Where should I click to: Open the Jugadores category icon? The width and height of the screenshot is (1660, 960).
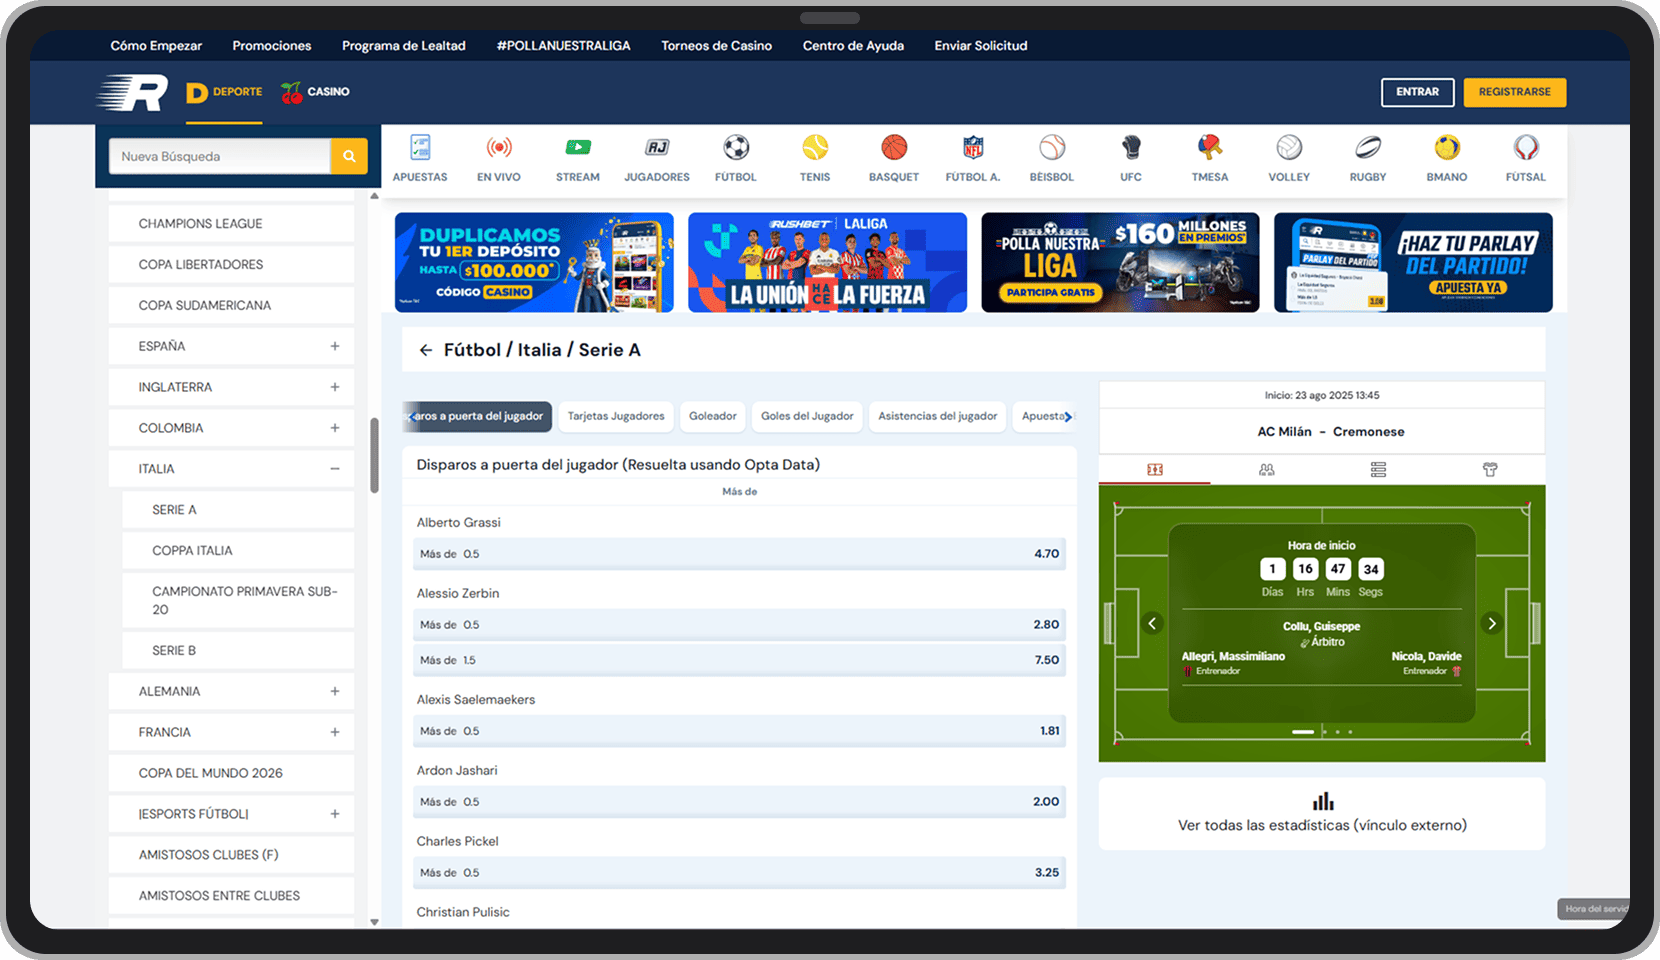(x=657, y=148)
